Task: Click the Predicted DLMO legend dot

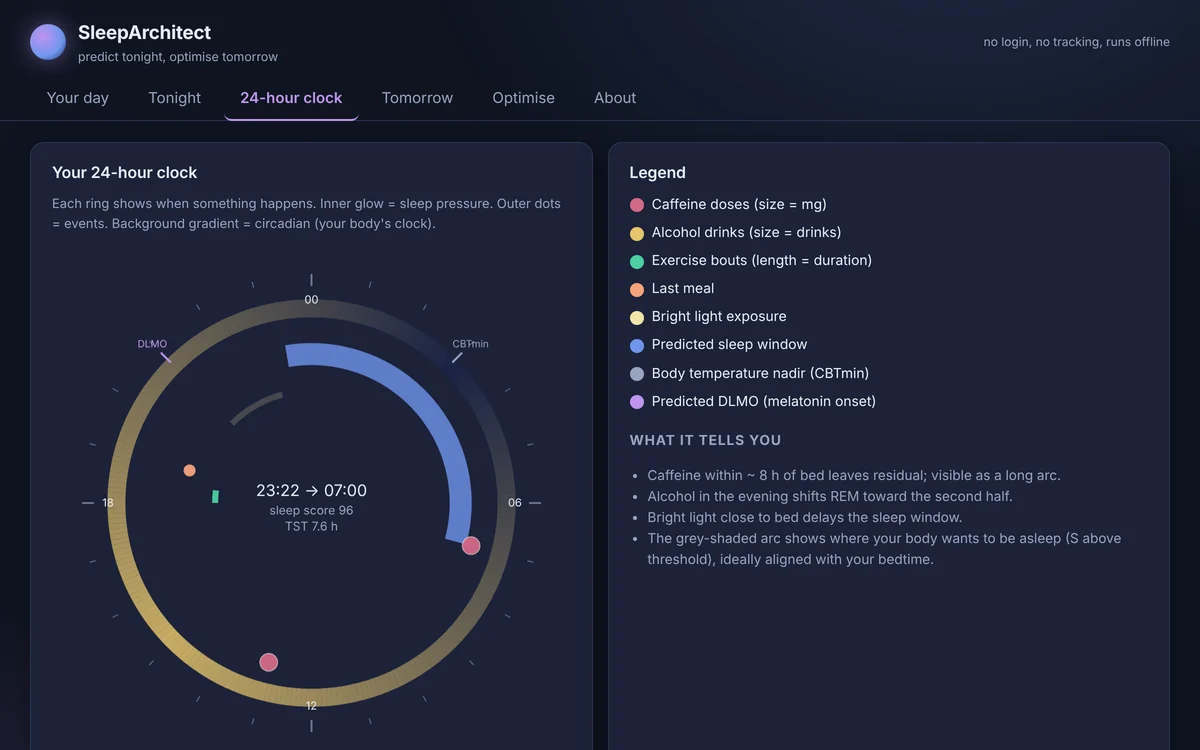Action: coord(637,401)
